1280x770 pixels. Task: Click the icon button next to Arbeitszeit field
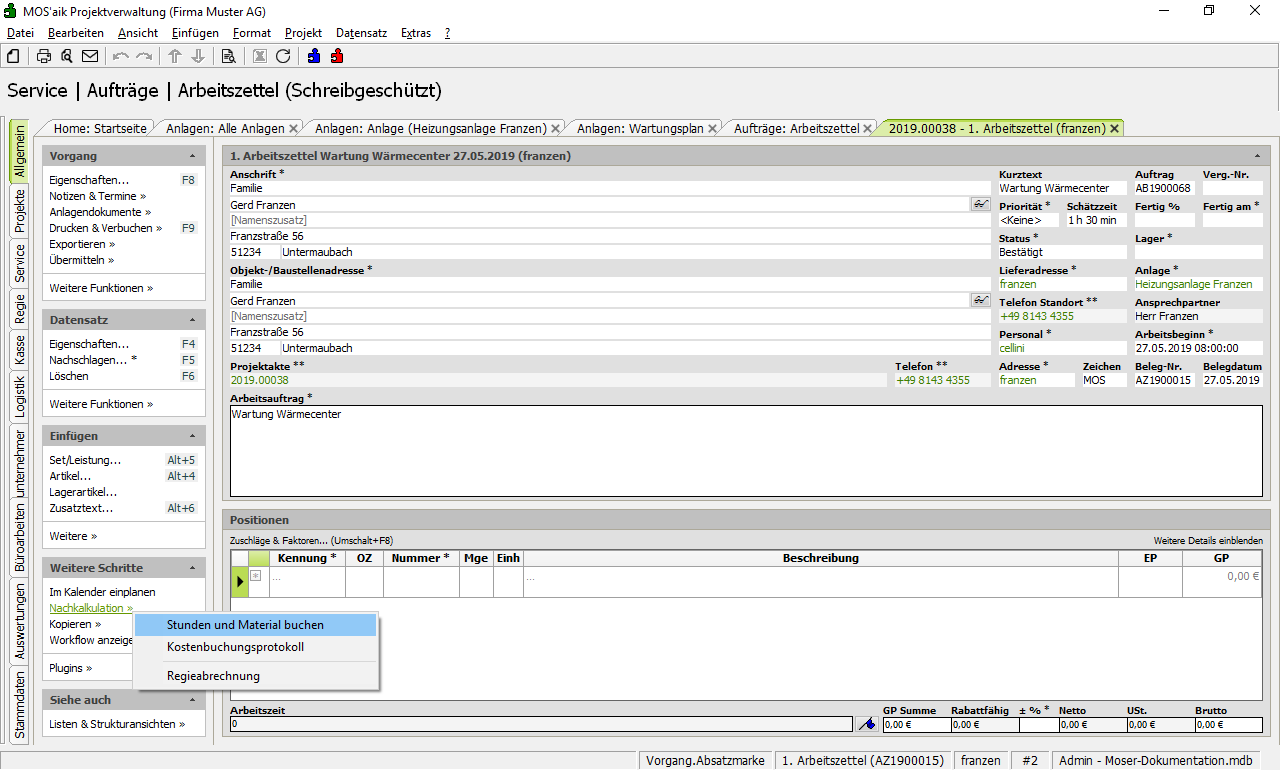coord(867,724)
